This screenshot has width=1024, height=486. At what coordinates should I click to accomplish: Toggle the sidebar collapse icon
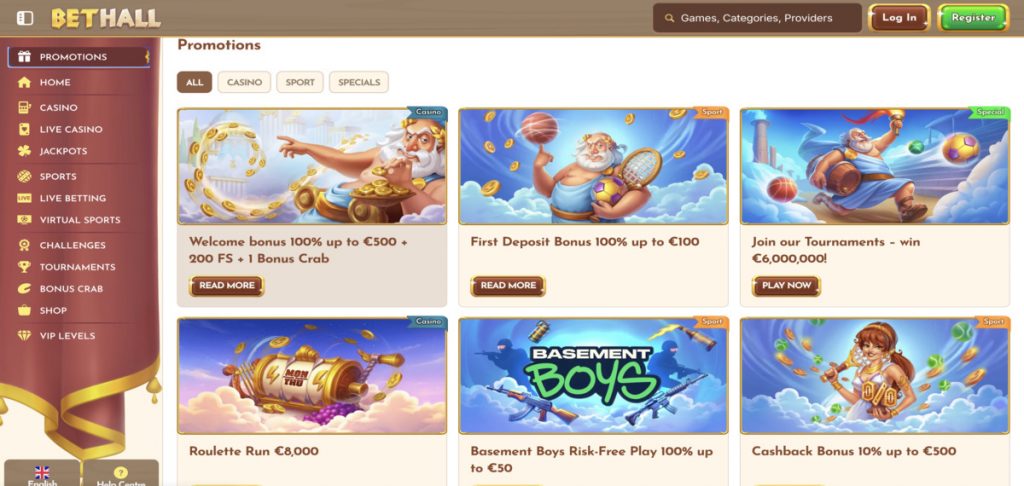pos(25,18)
